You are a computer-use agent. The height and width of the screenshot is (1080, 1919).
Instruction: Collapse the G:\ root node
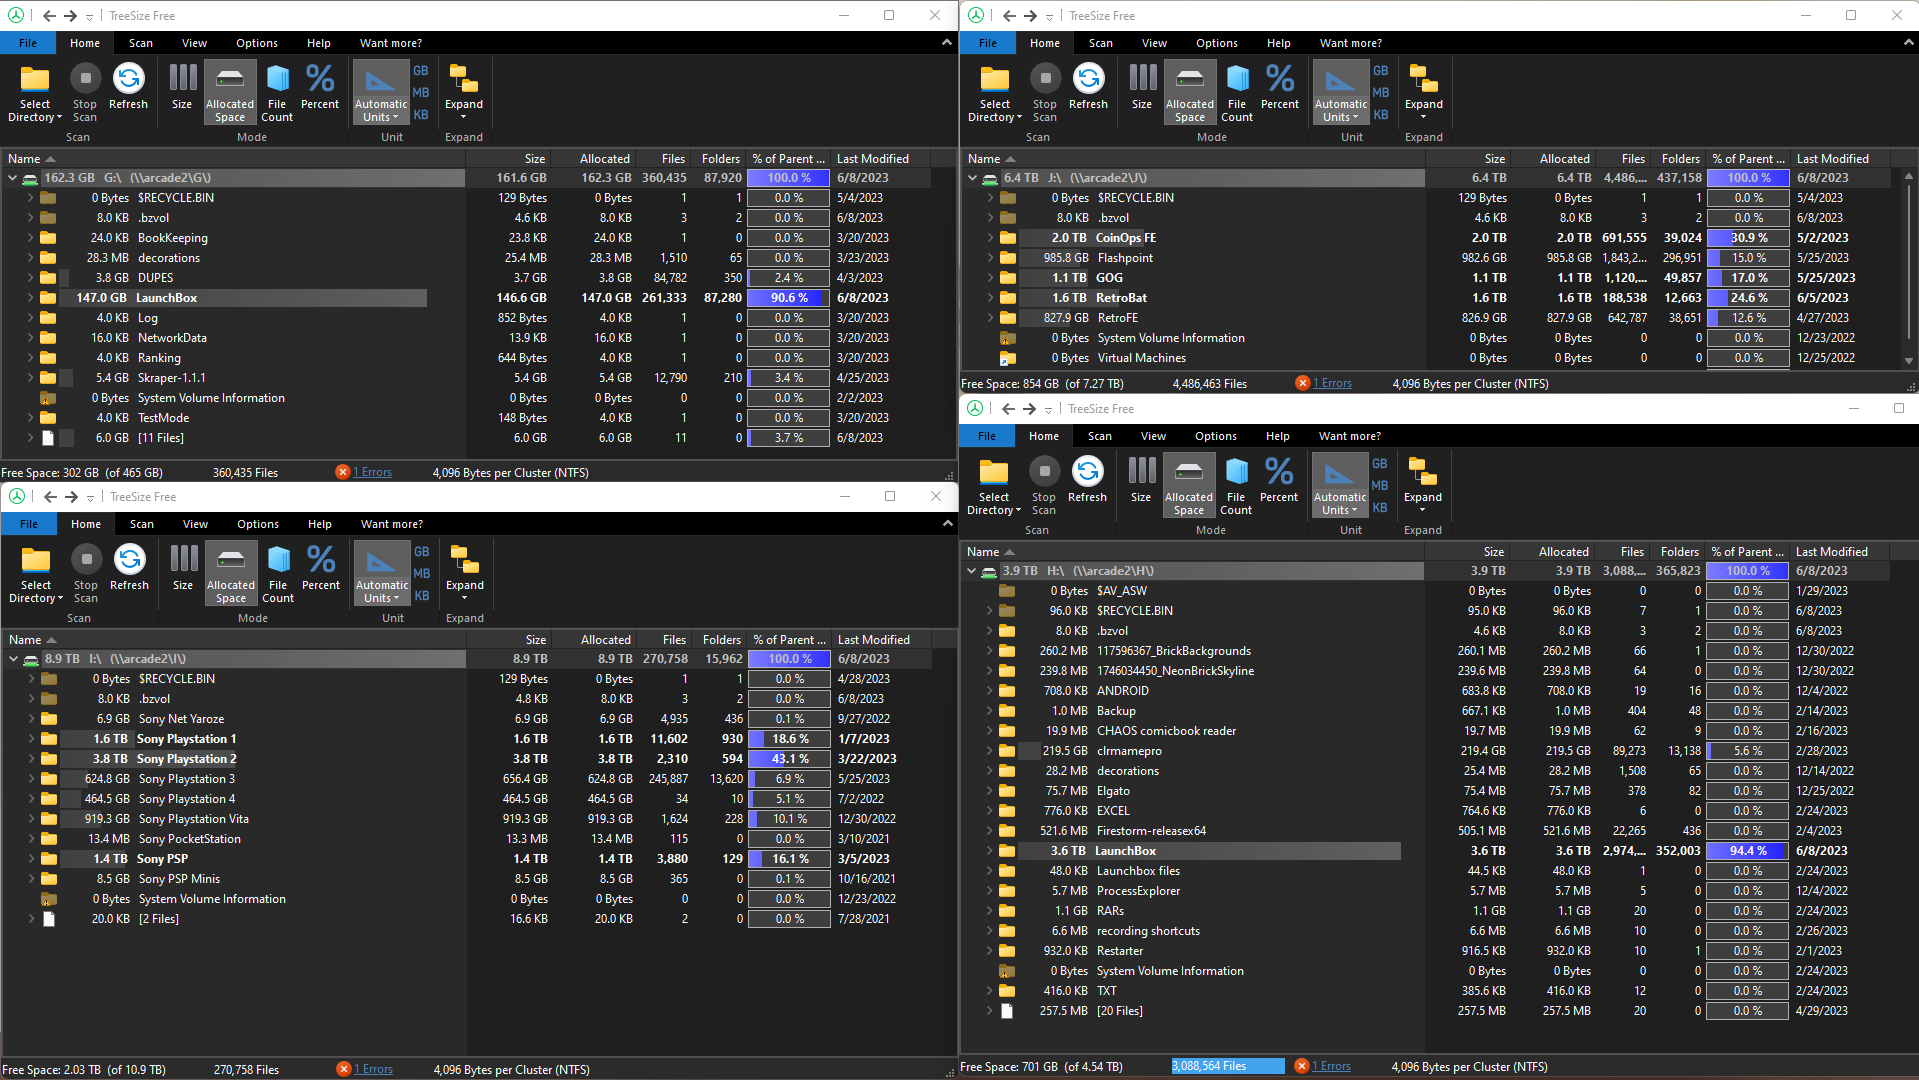[12, 178]
